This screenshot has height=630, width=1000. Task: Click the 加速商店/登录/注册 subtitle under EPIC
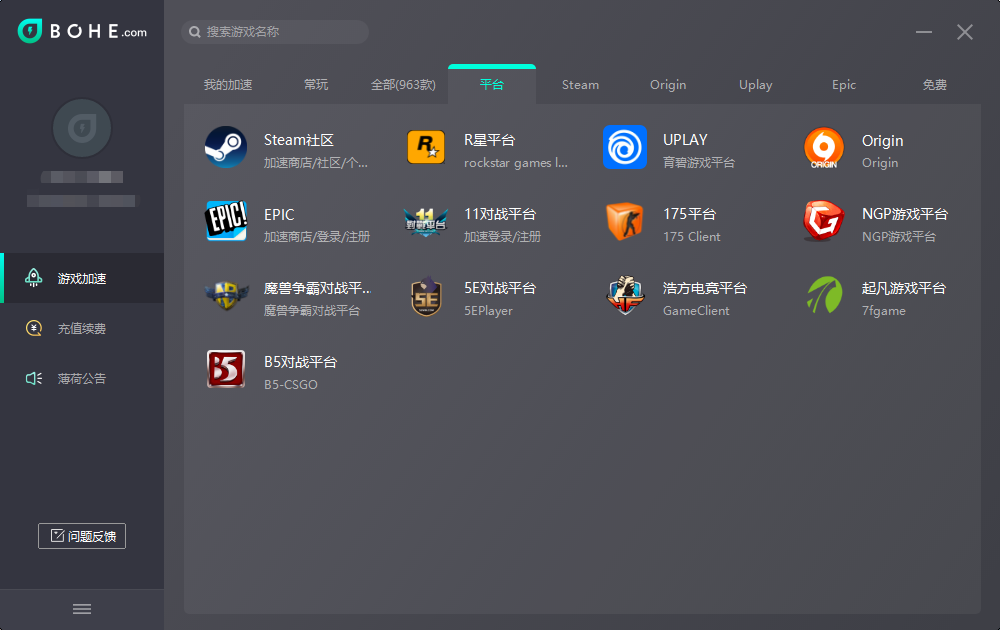click(x=317, y=237)
